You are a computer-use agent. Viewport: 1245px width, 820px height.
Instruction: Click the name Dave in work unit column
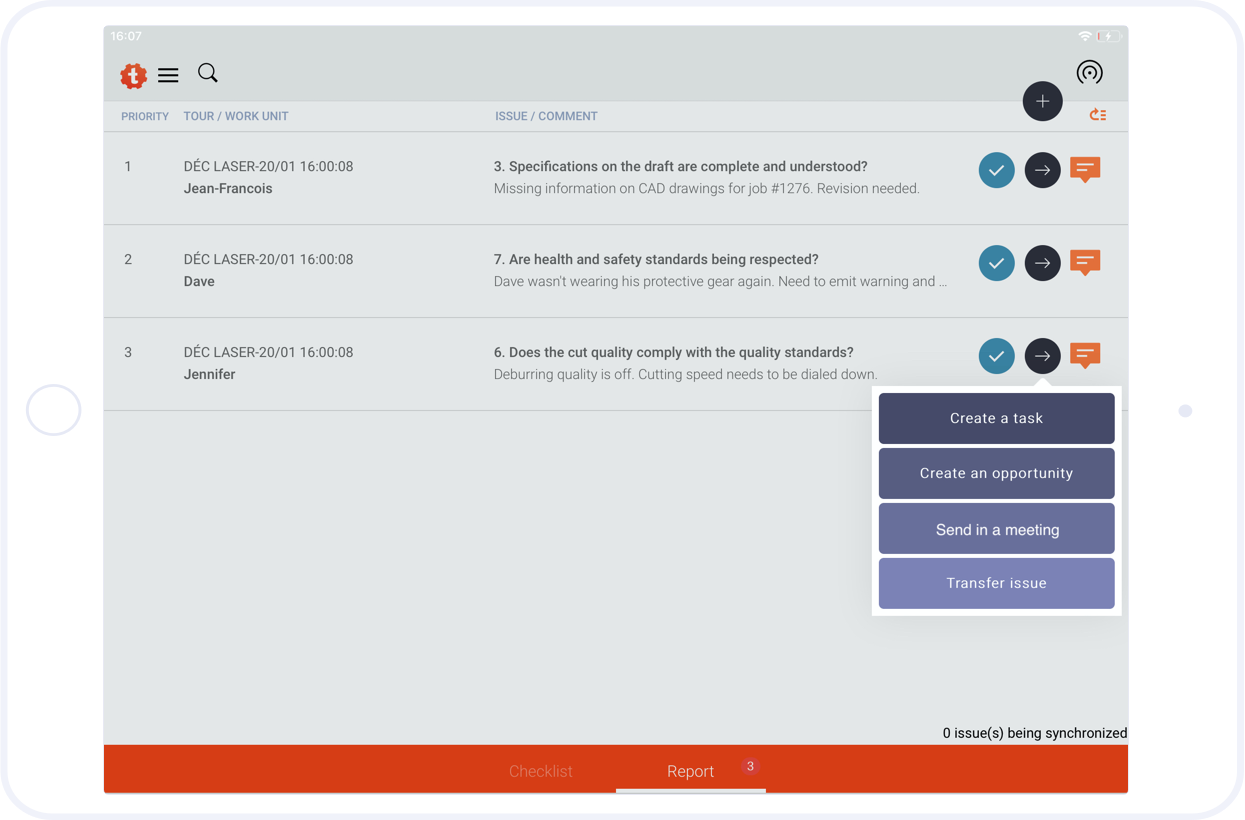(199, 281)
